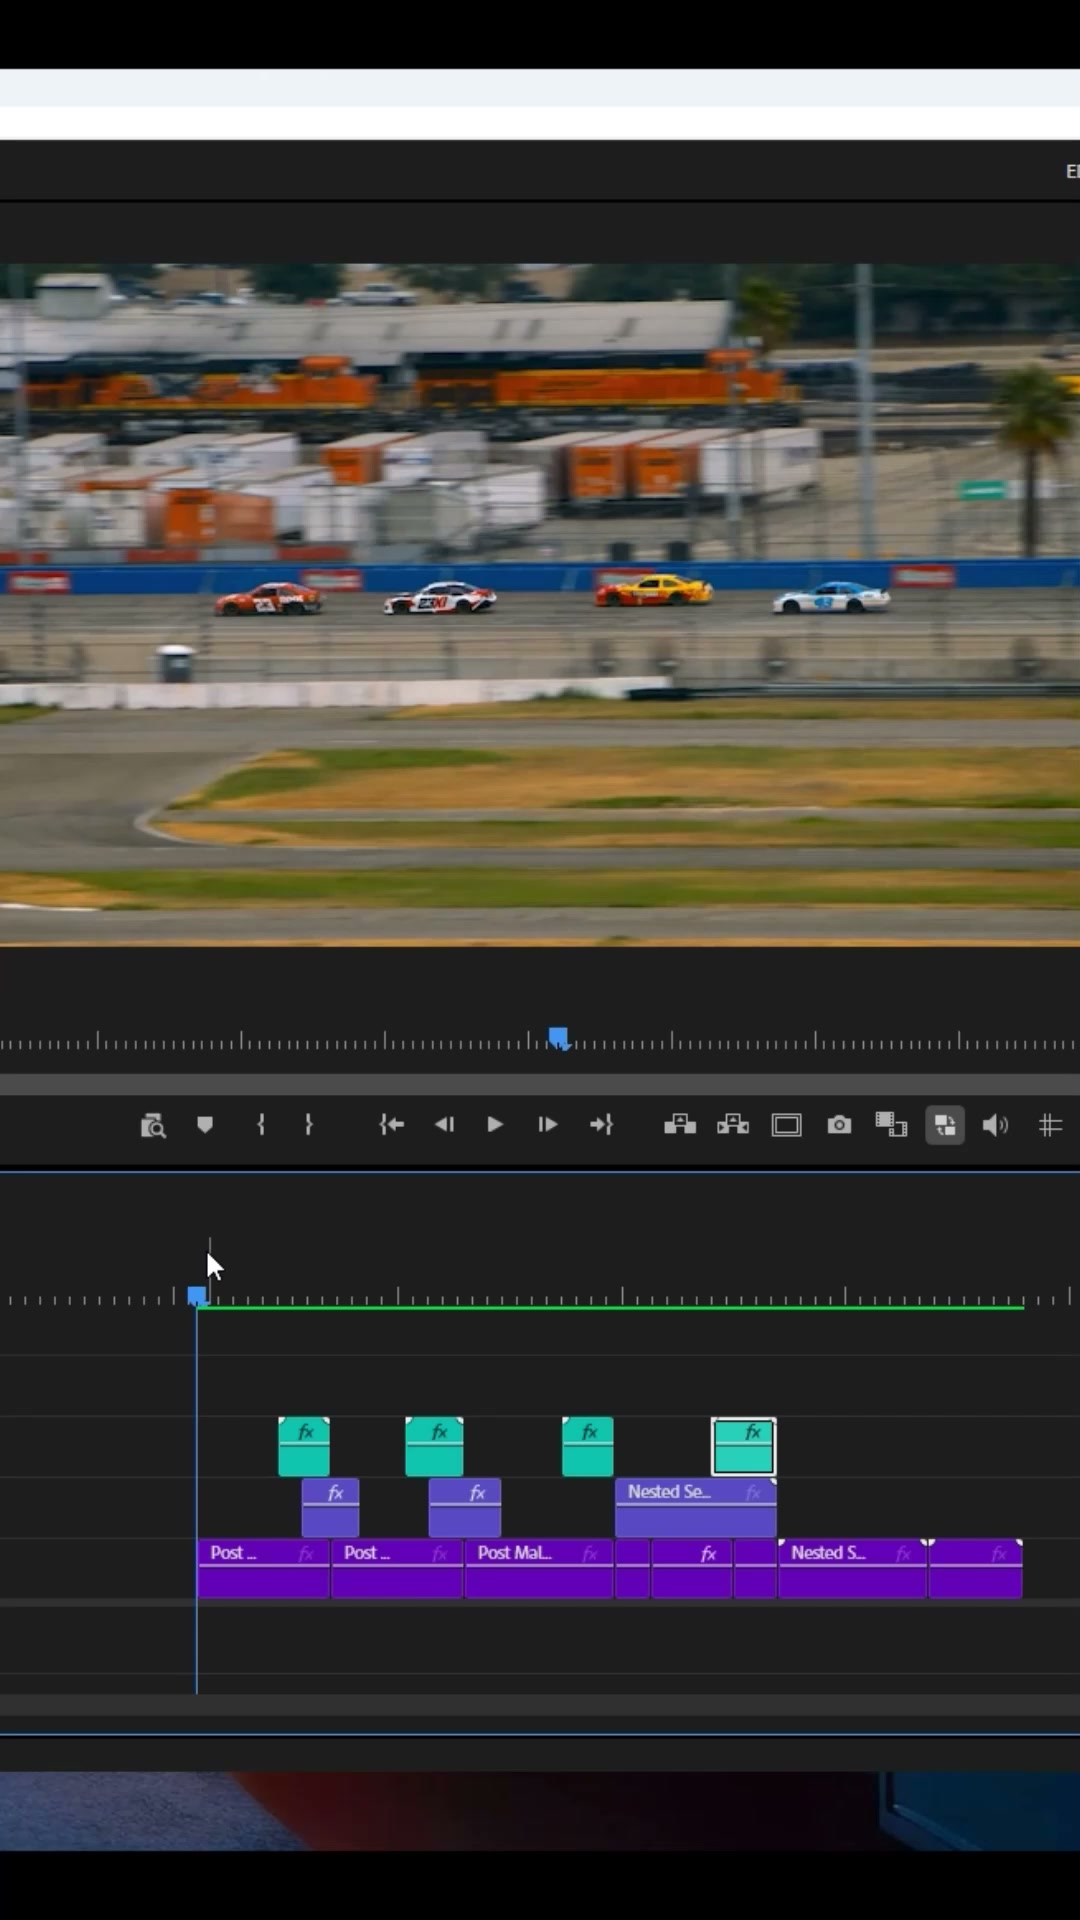Click the green render bar on the timeline ruler
This screenshot has height=1920, width=1080.
pyautogui.click(x=610, y=1306)
